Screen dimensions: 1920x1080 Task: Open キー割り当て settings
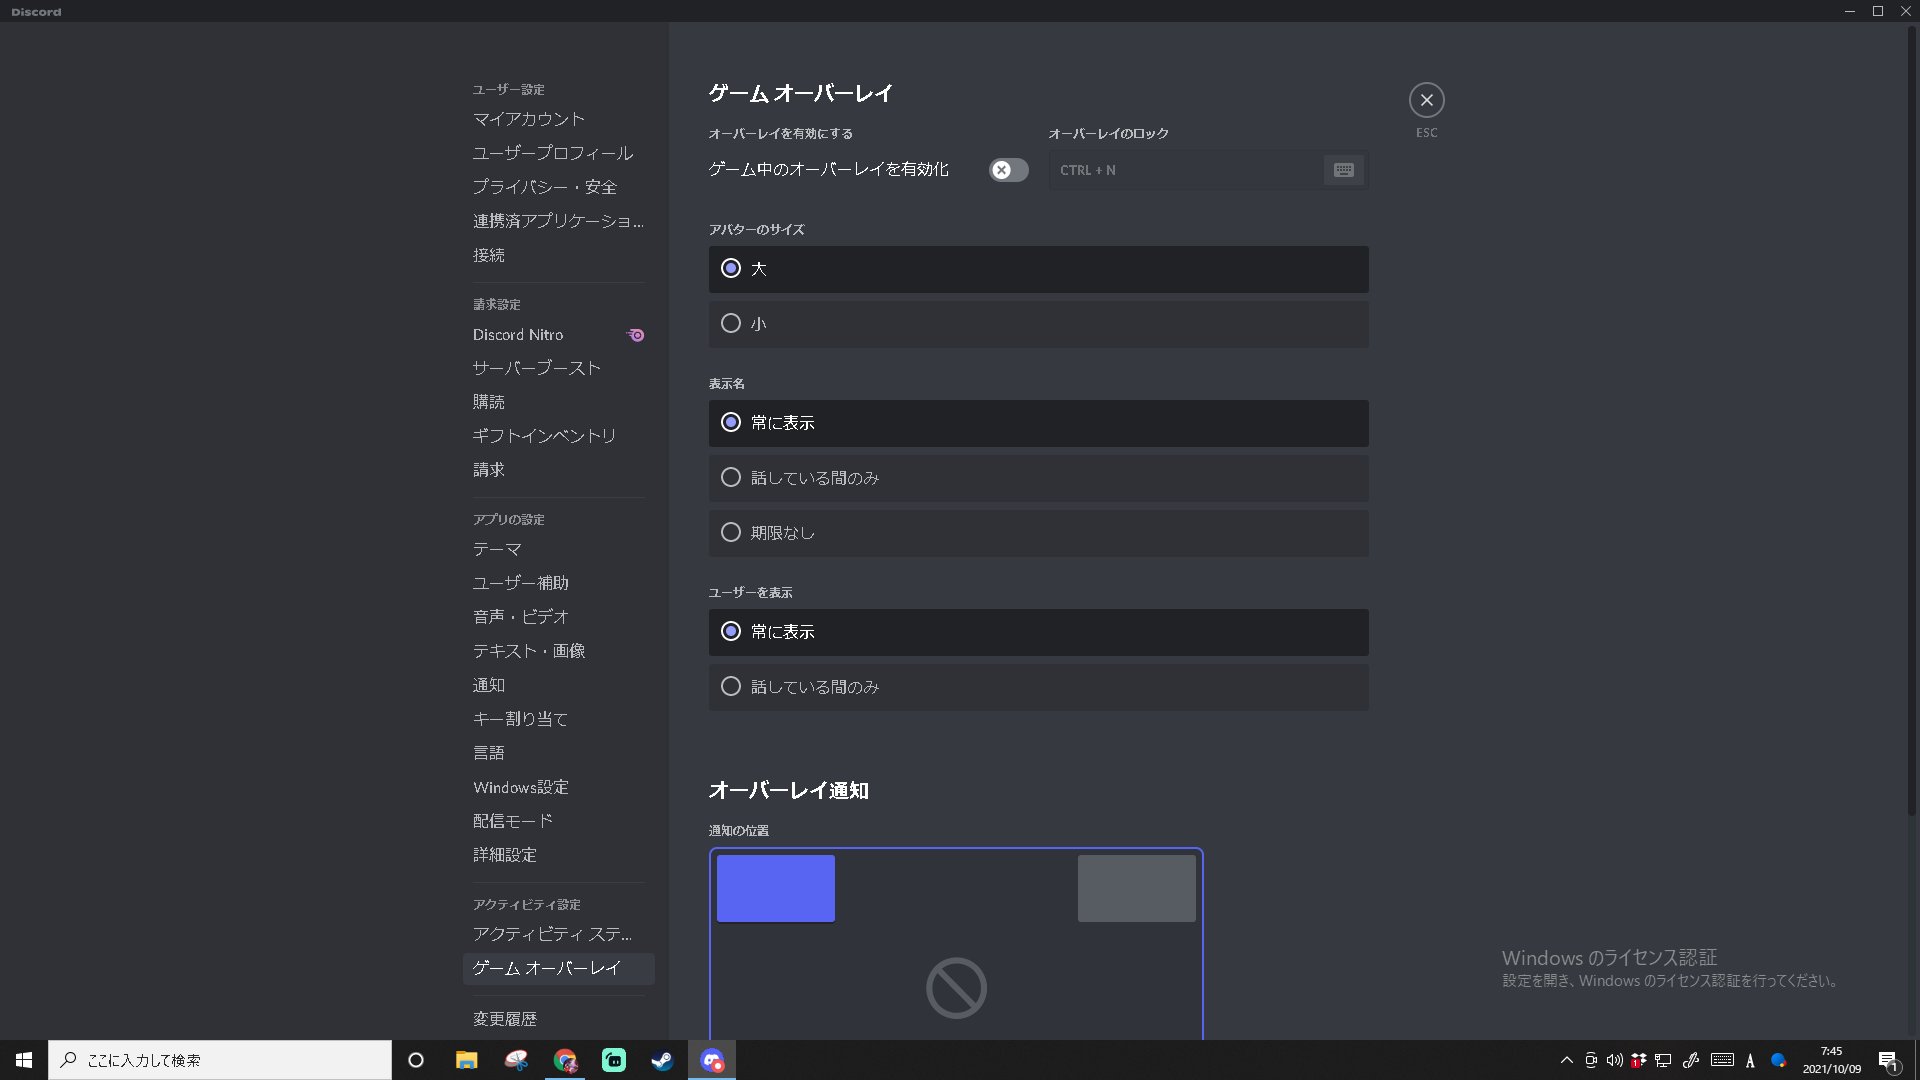[x=558, y=719]
